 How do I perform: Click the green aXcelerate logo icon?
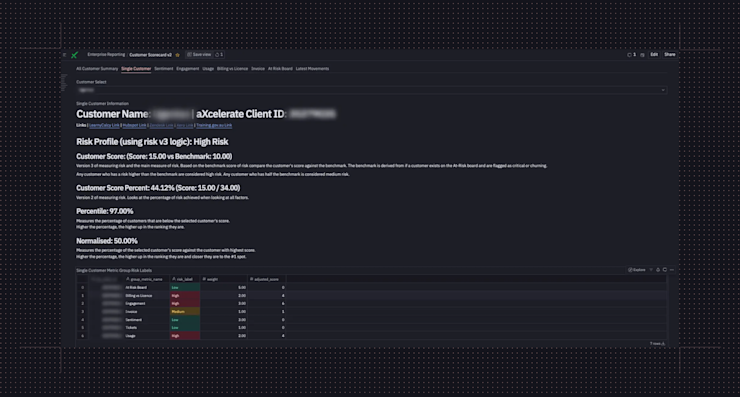pos(74,55)
